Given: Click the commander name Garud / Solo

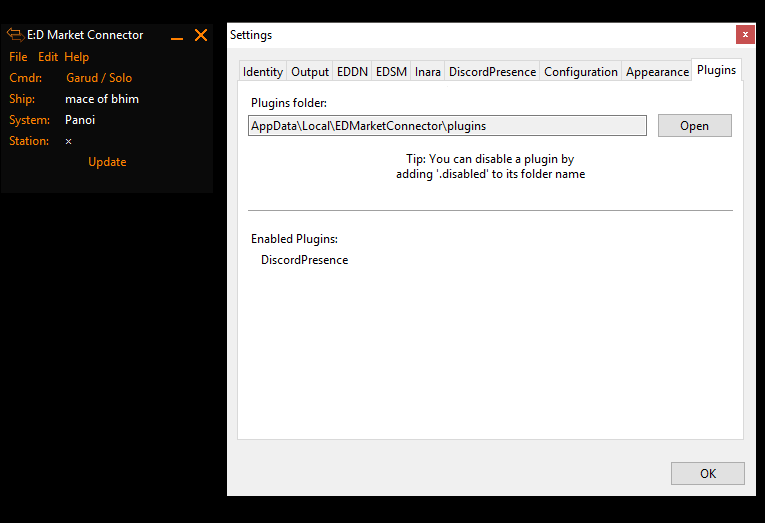Looking at the screenshot, I should (x=99, y=78).
